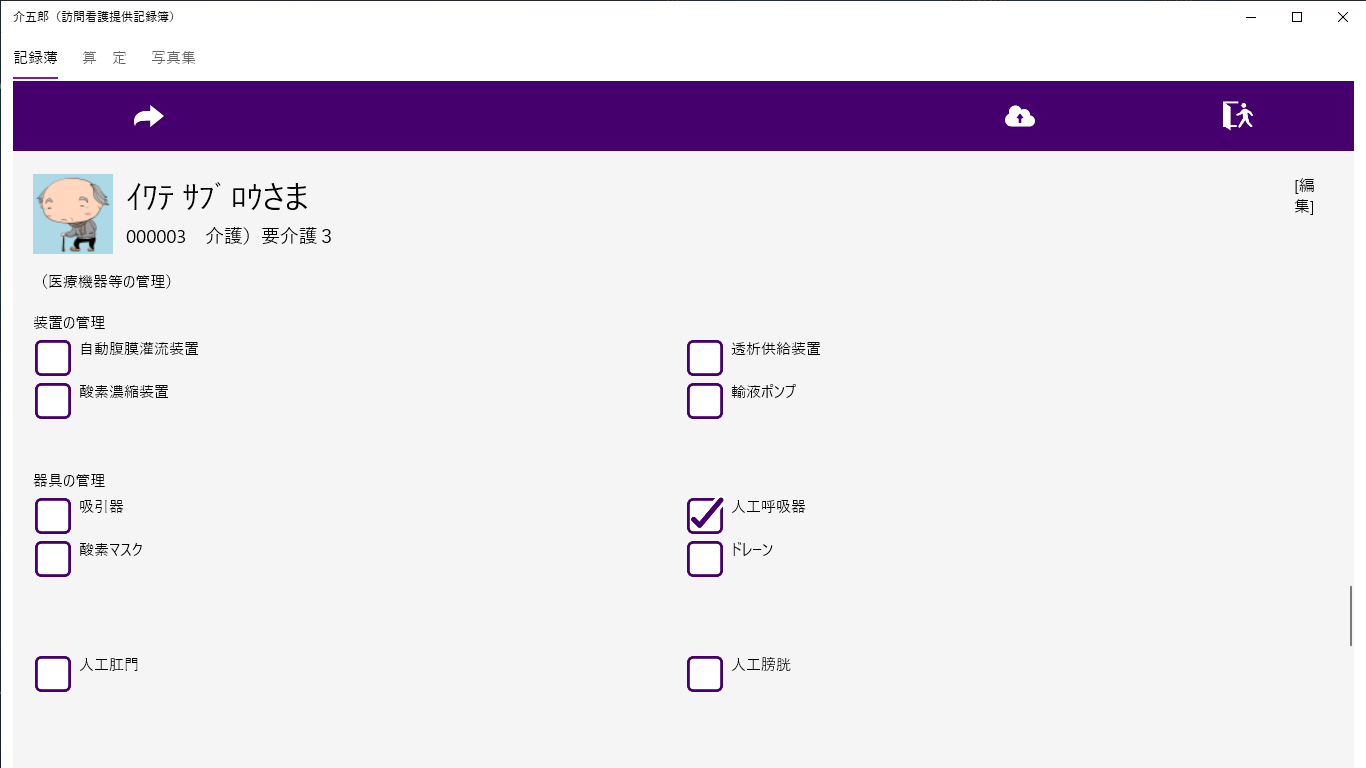
Task: Check the 自動腹膜灌流装置 checkbox
Action: 53,358
